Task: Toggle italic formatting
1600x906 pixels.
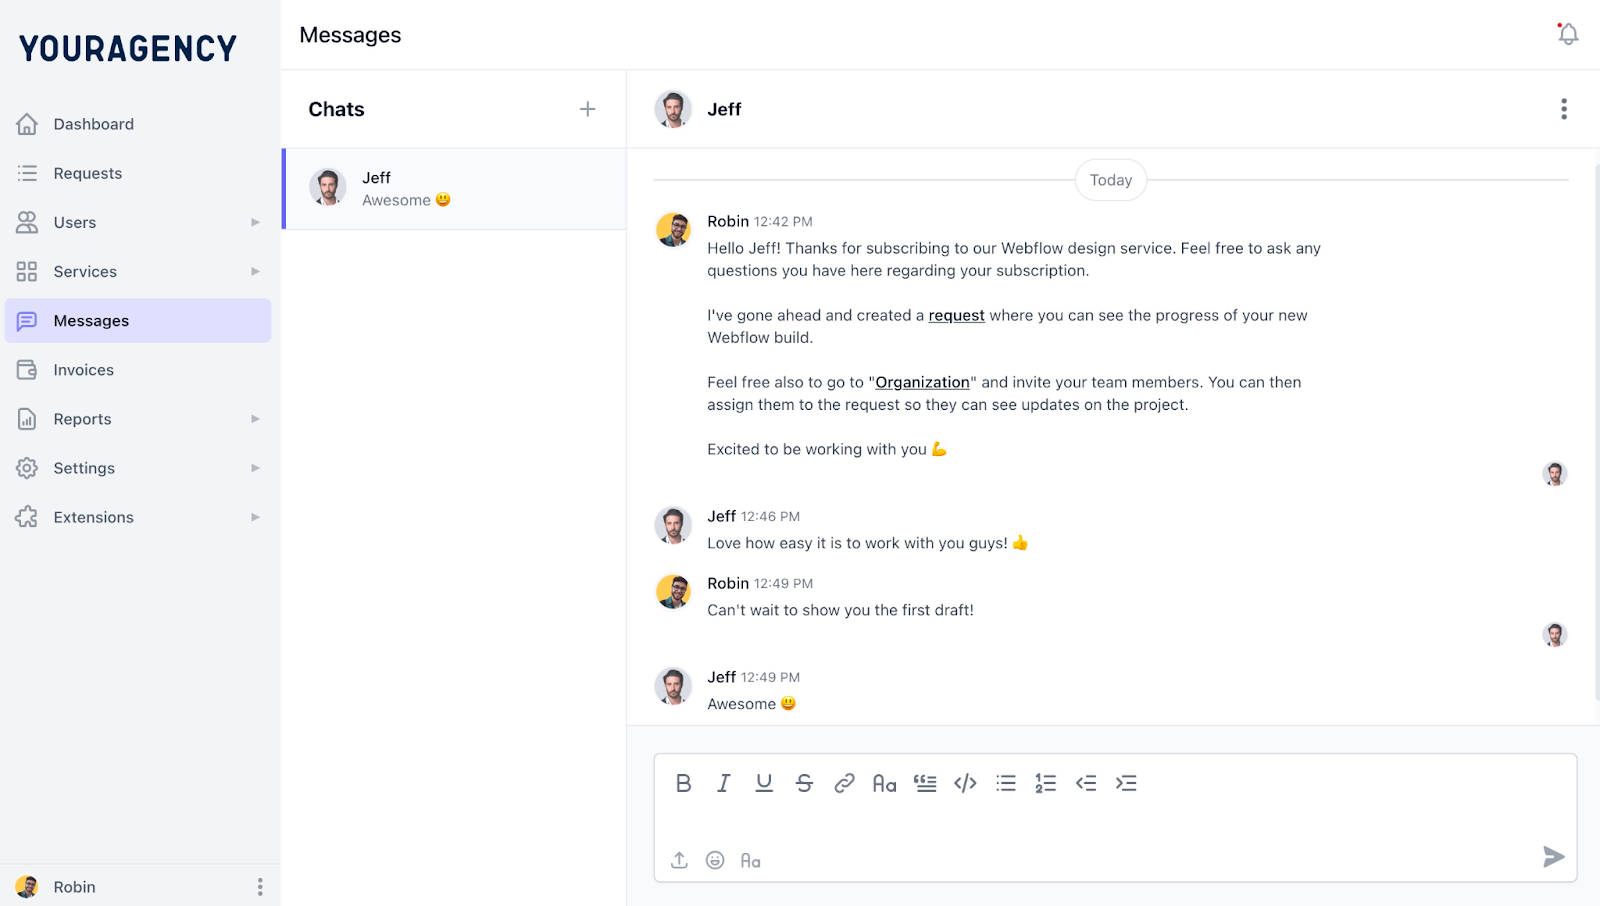Action: (724, 783)
